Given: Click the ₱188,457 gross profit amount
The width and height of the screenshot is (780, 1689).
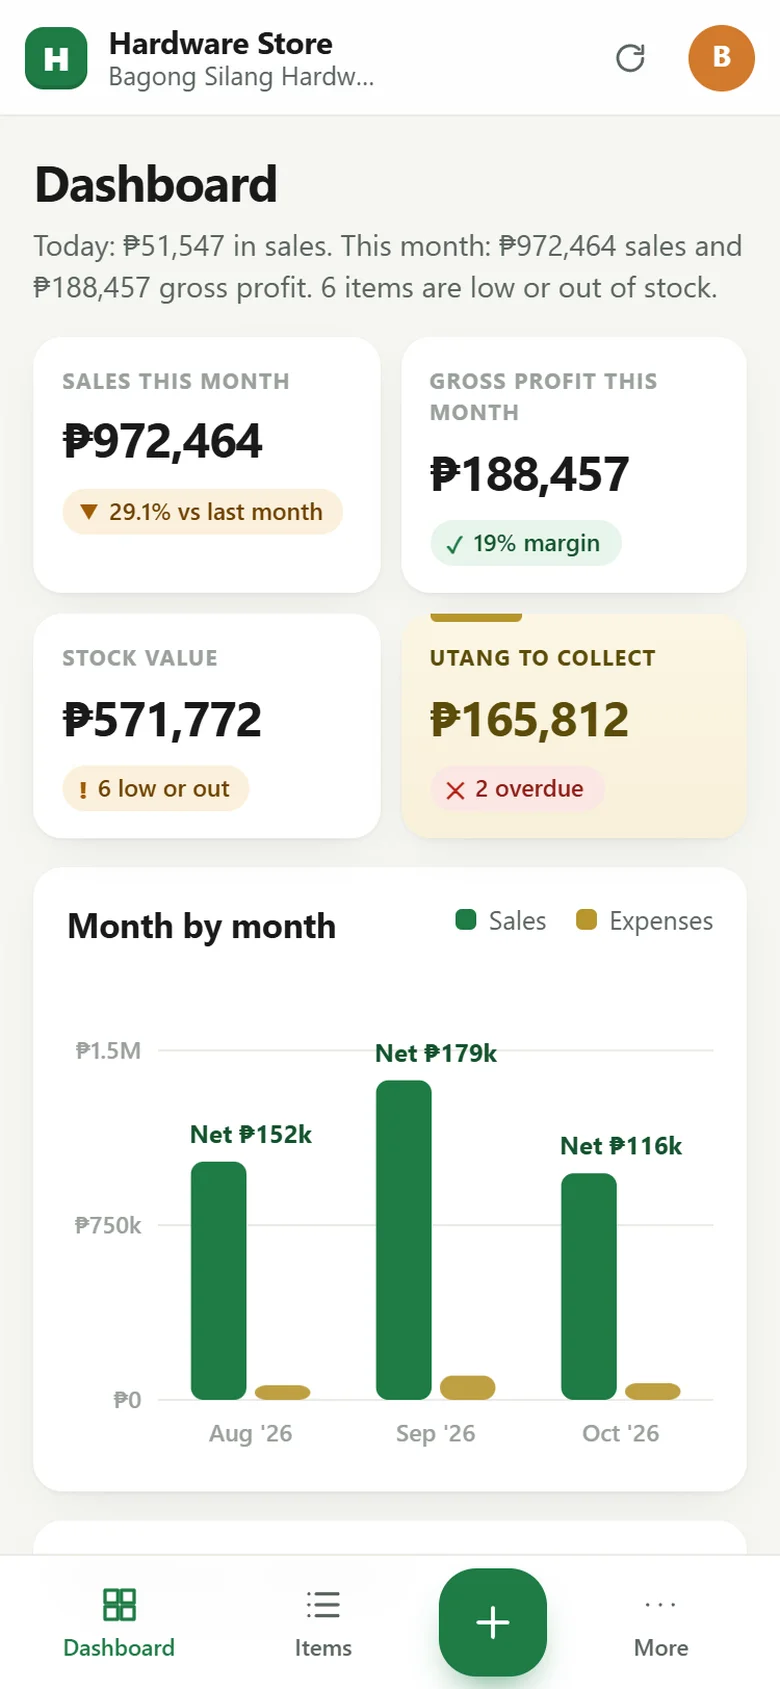Looking at the screenshot, I should point(530,474).
